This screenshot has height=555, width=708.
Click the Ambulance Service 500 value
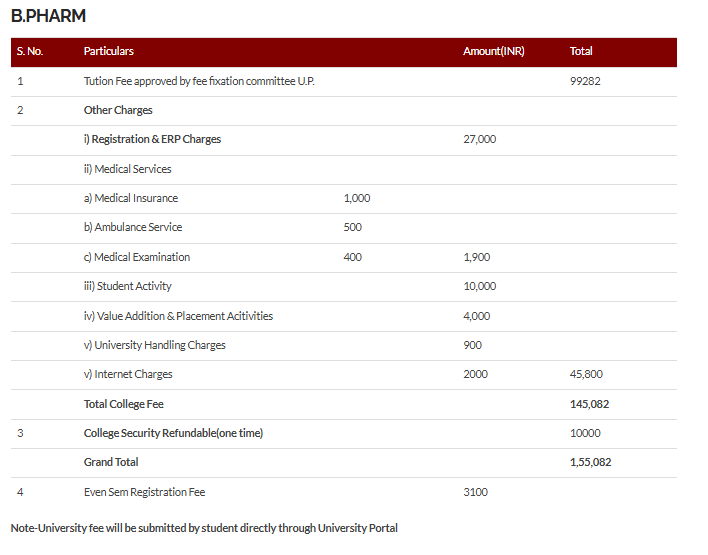coord(353,227)
